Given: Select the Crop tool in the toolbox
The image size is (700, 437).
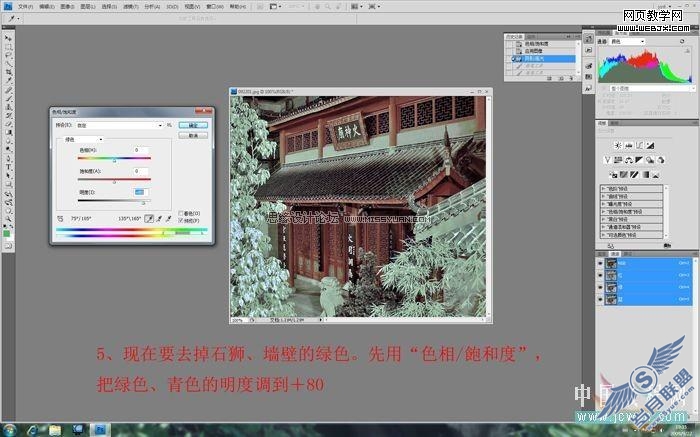Looking at the screenshot, I should click(8, 71).
